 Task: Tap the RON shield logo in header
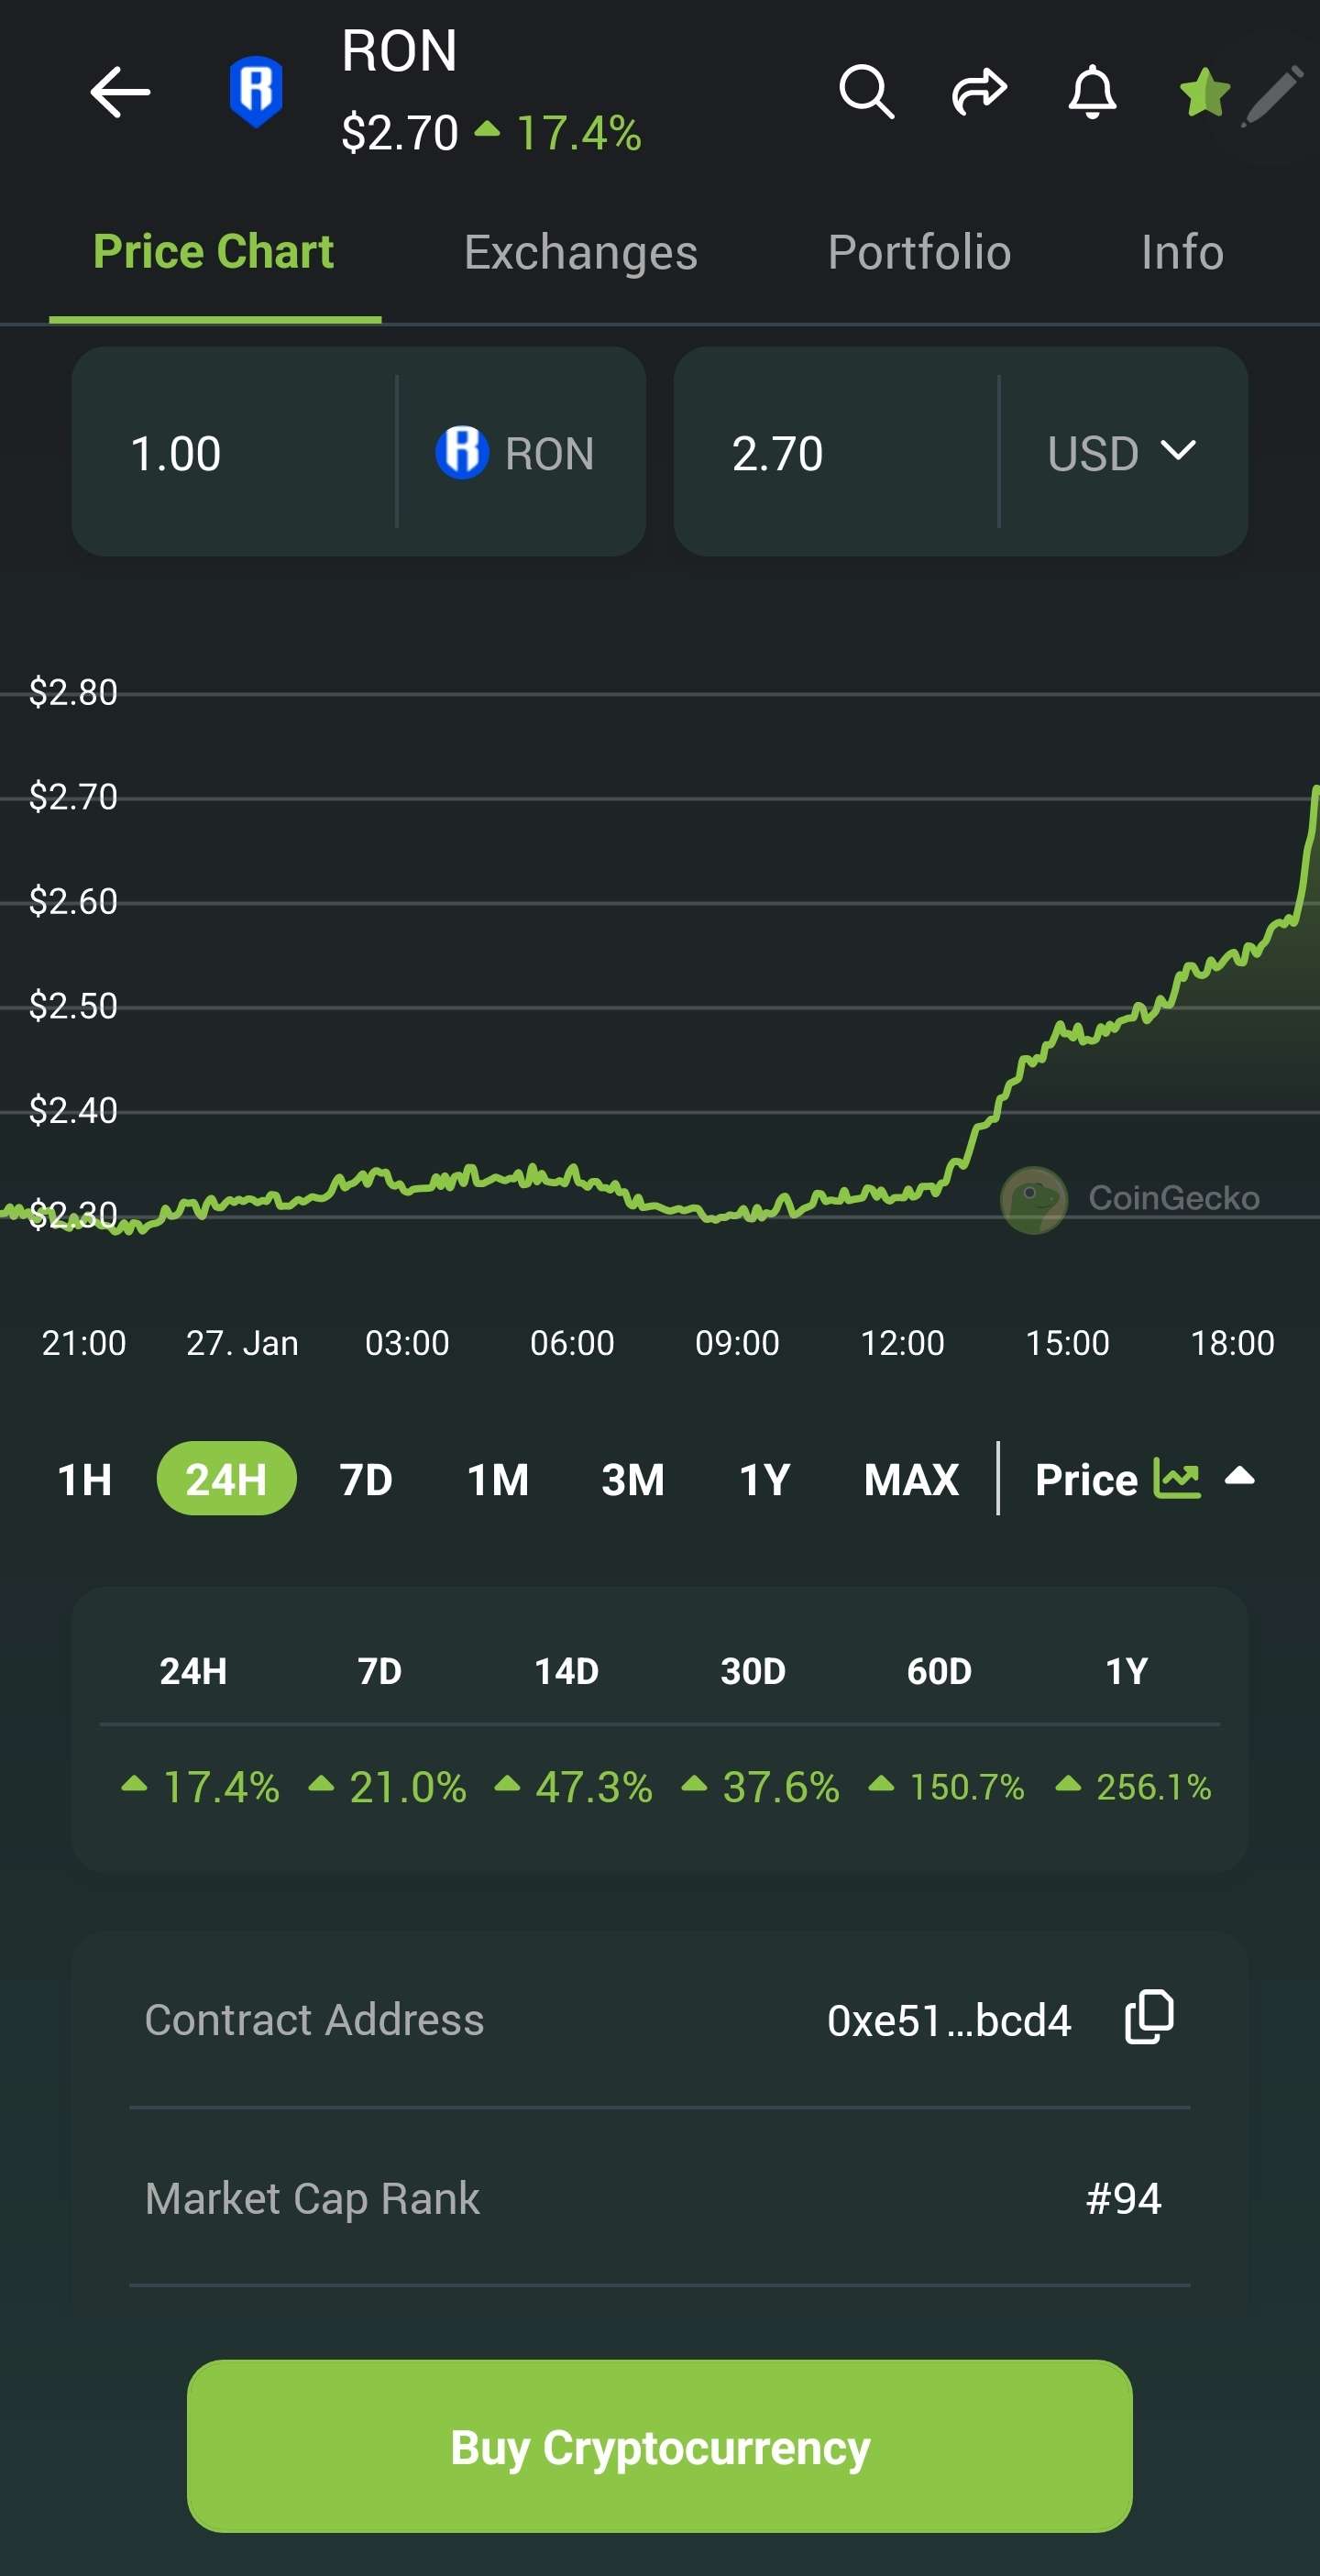click(x=256, y=92)
